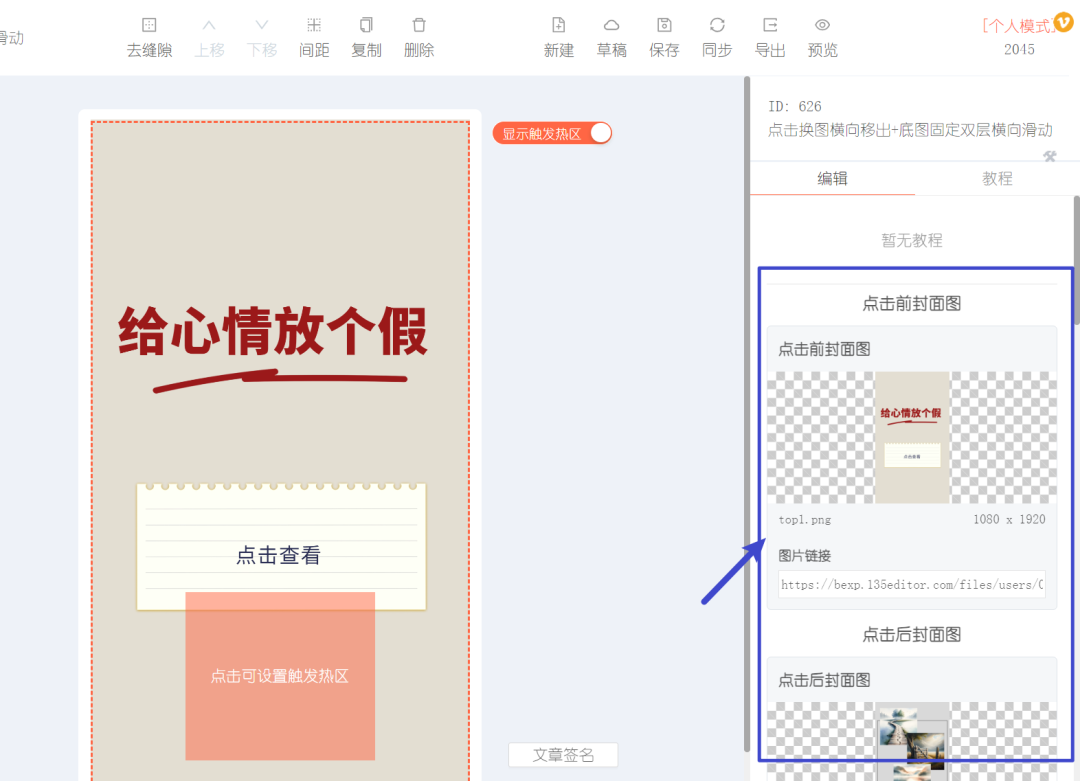Click the 1080 x 1920 dimensions text
This screenshot has height=781, width=1080.
coord(1009,519)
